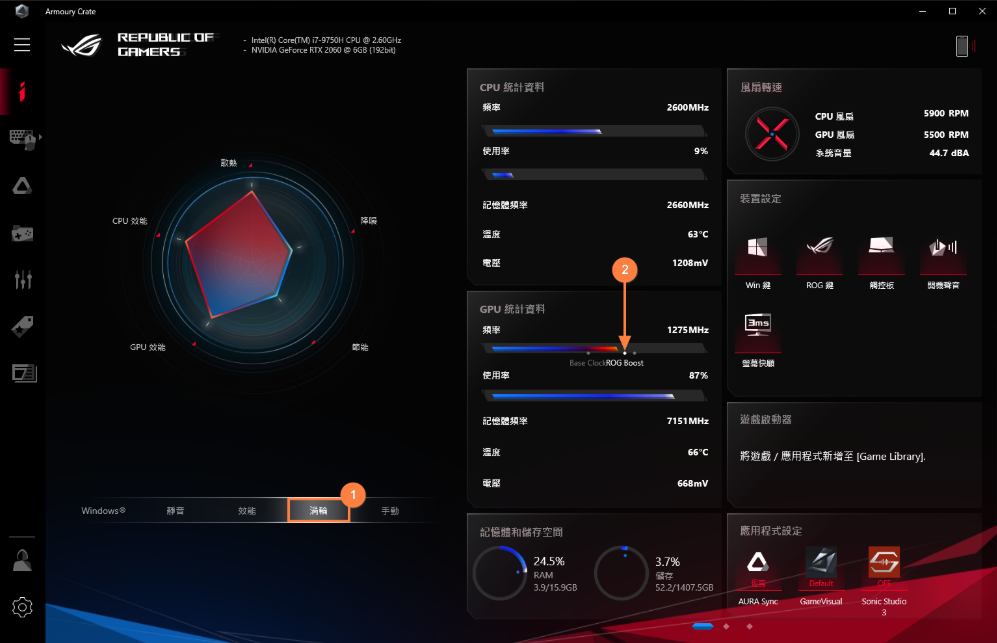The width and height of the screenshot is (997, 643).
Task: Click the CPU memory frequency 2660MHz
Action: coord(687,205)
